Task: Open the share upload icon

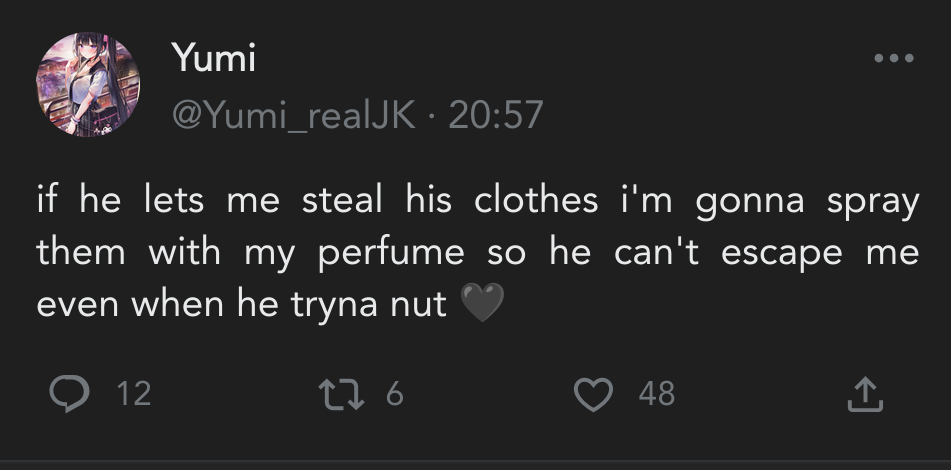Action: click(x=865, y=395)
